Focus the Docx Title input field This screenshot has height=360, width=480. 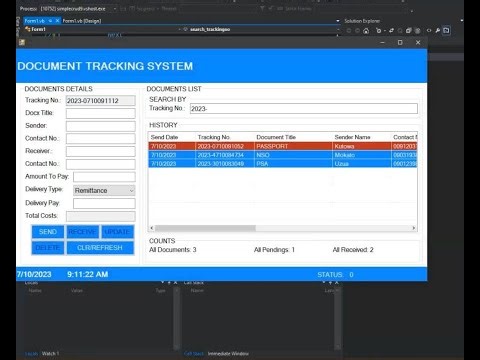101,113
